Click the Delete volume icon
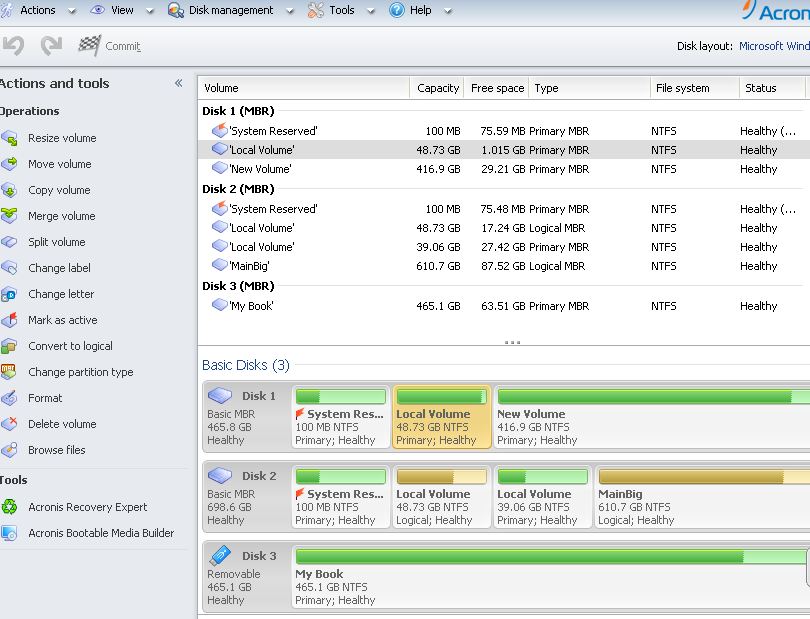The width and height of the screenshot is (810, 619). coord(9,424)
